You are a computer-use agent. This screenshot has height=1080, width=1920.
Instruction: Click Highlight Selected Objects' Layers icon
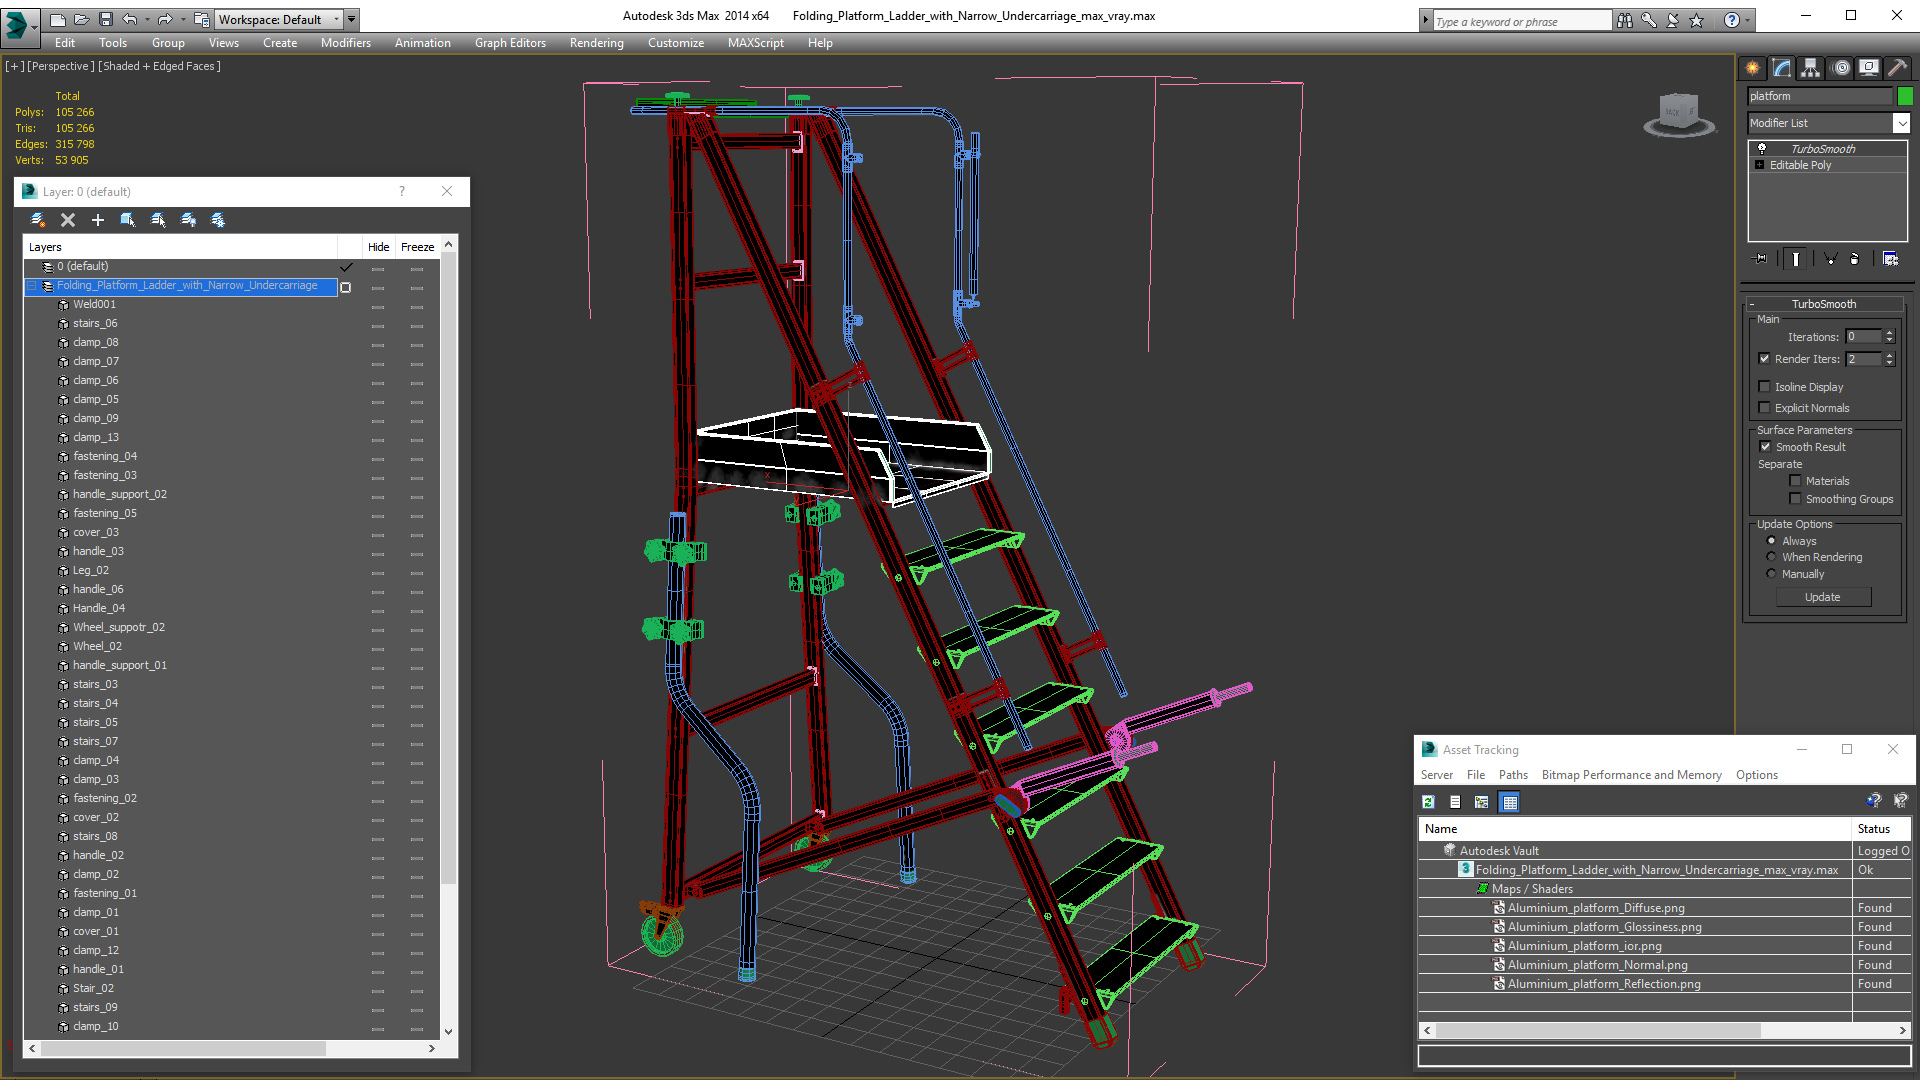pyautogui.click(x=158, y=220)
